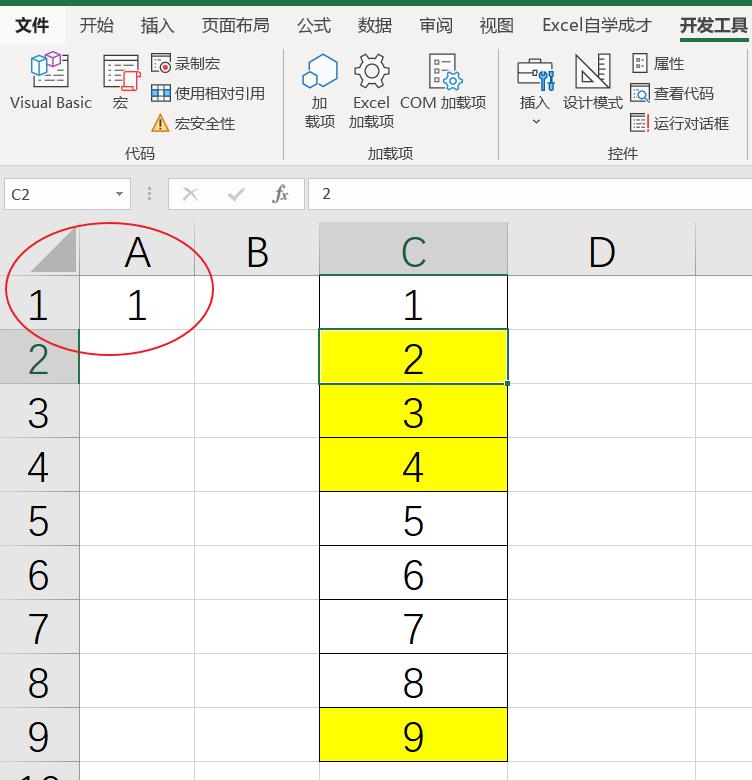The height and width of the screenshot is (780, 752).
Task: Open the Visual Basic editor
Action: 51,81
